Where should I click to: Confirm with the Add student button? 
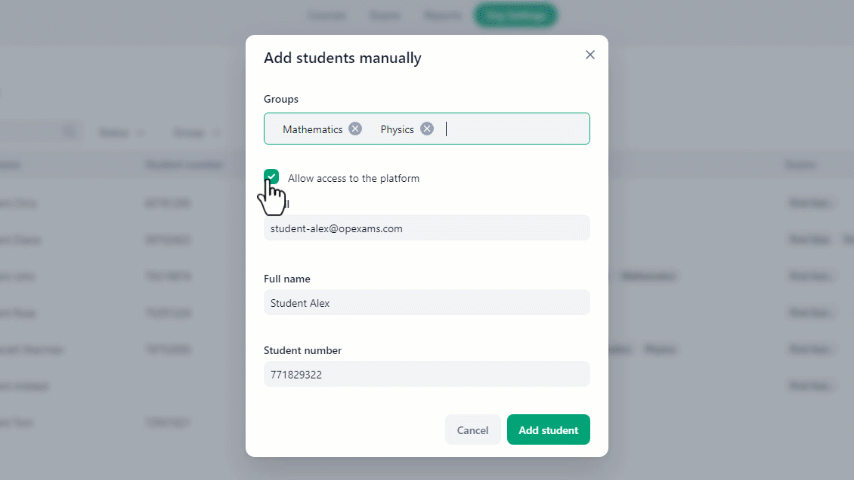tap(548, 430)
